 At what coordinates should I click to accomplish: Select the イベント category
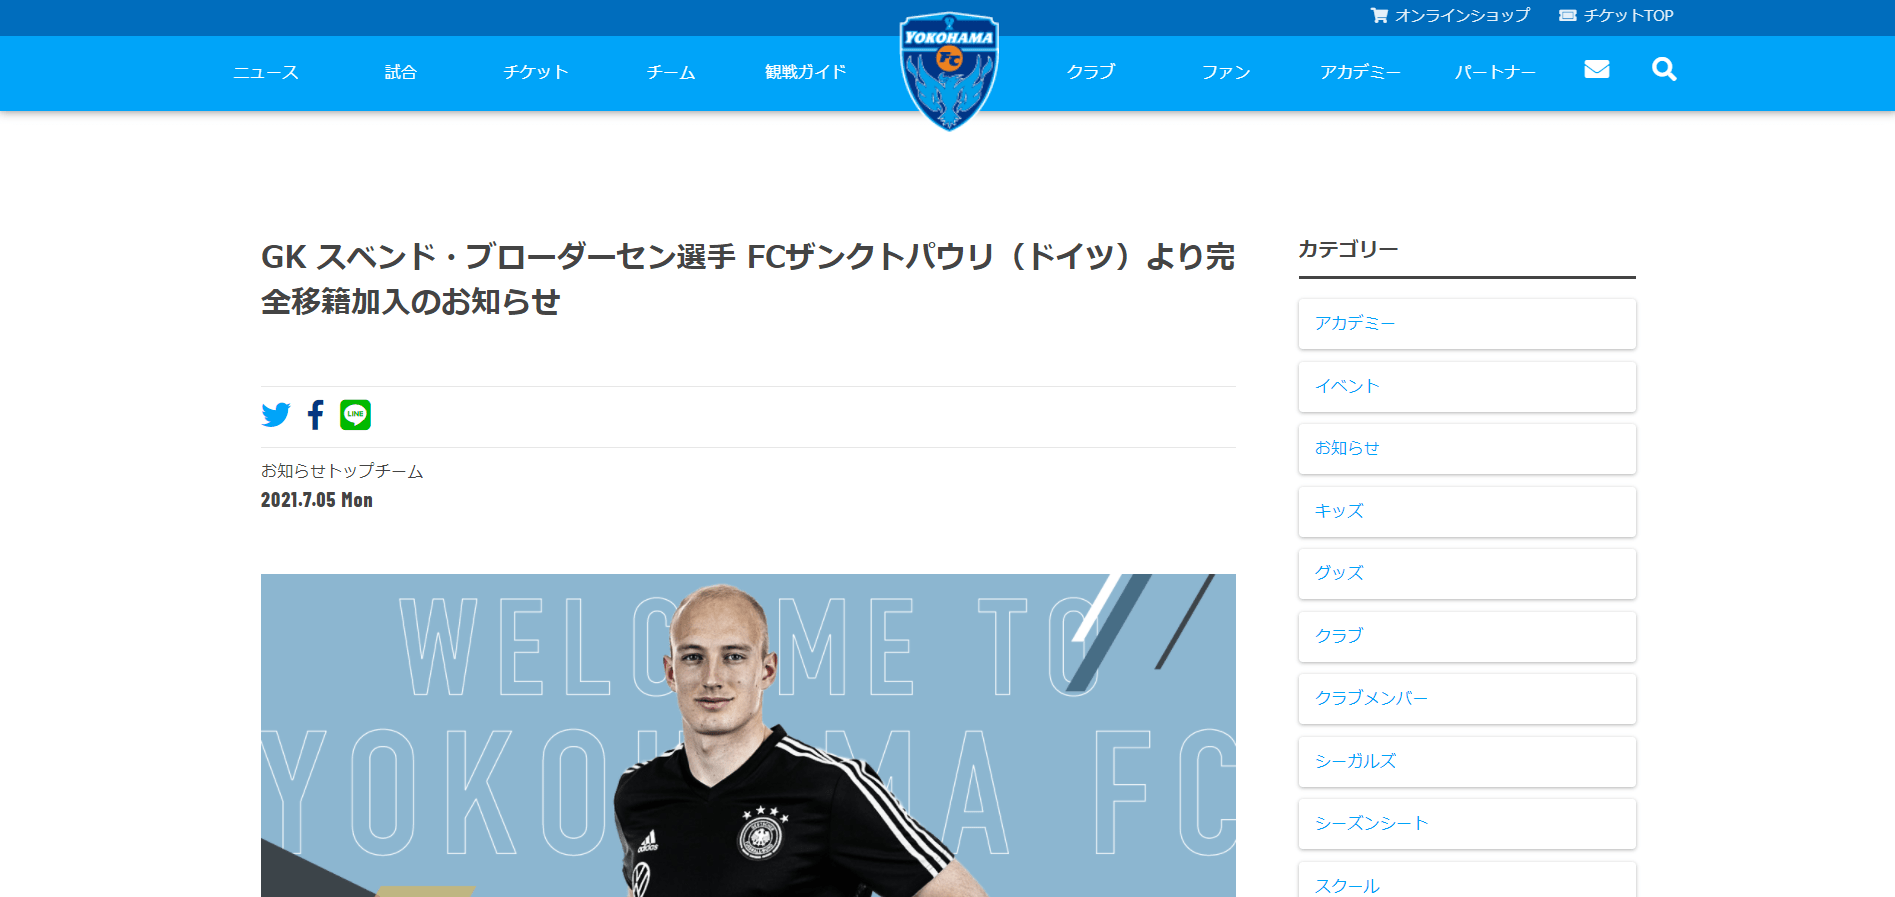[x=1467, y=386]
